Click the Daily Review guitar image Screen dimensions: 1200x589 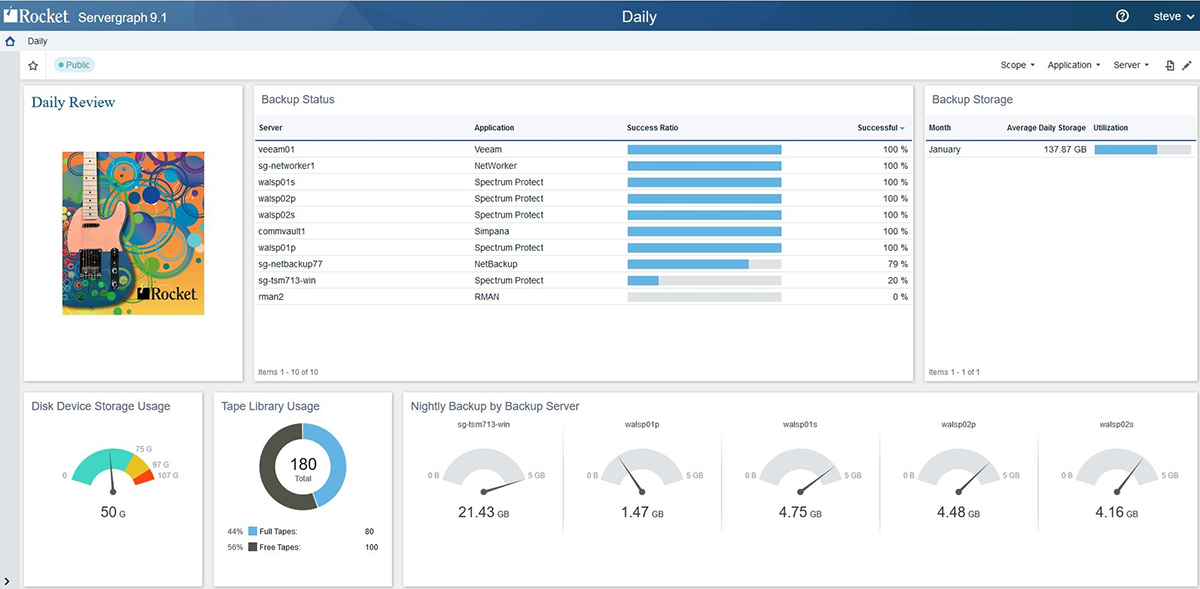click(x=133, y=233)
